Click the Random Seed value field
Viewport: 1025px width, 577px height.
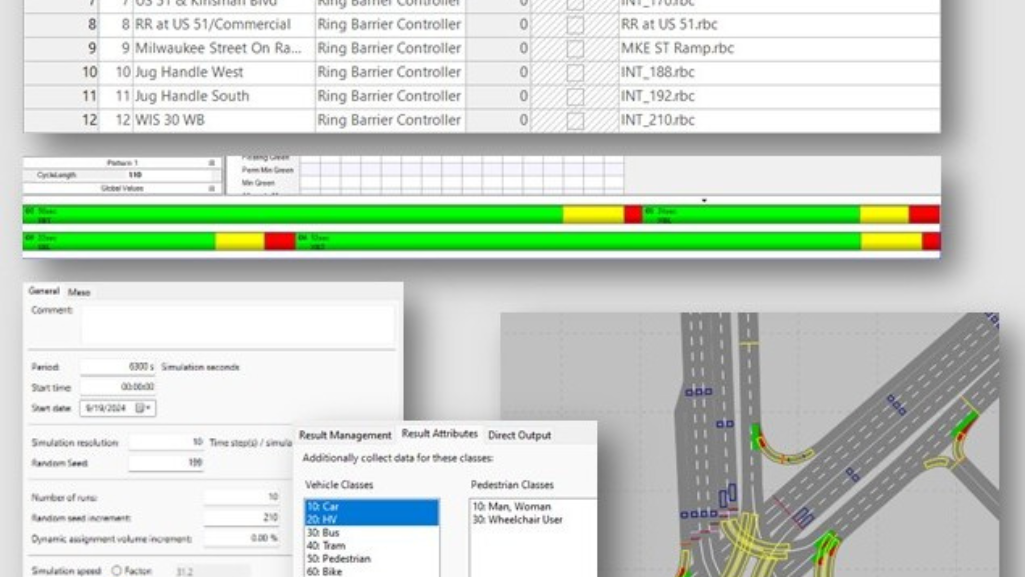coord(166,463)
